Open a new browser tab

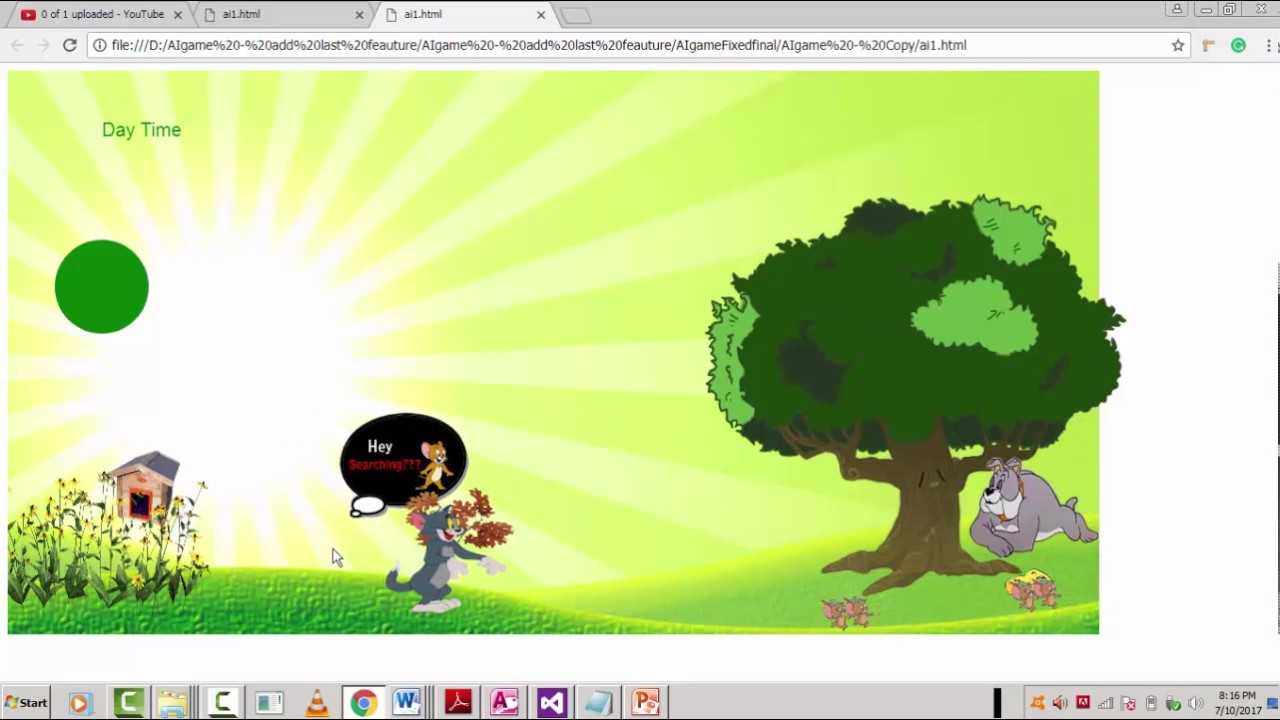click(575, 15)
